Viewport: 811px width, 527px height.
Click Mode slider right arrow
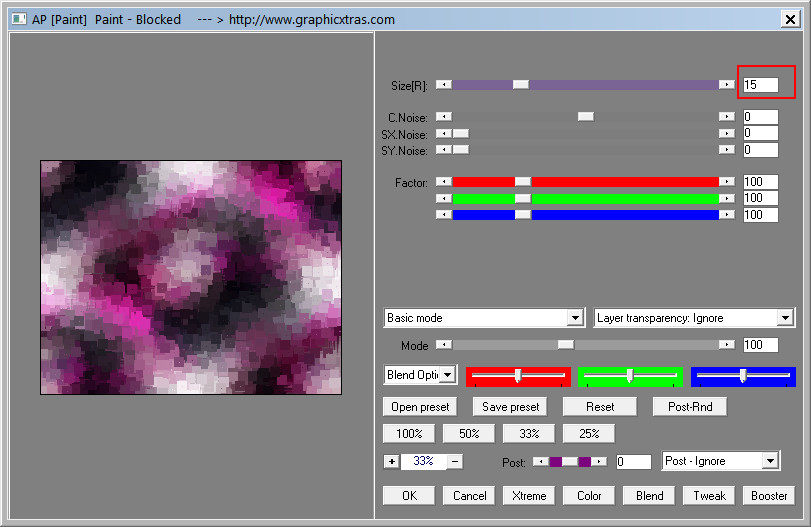pos(726,344)
